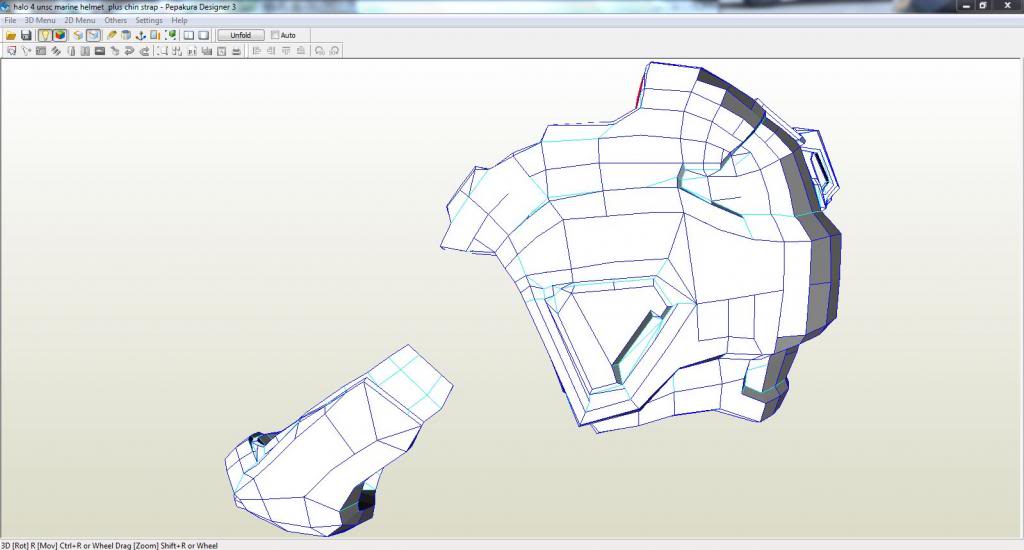Click the disabled align left icon
1024x550 pixels.
(x=256, y=50)
